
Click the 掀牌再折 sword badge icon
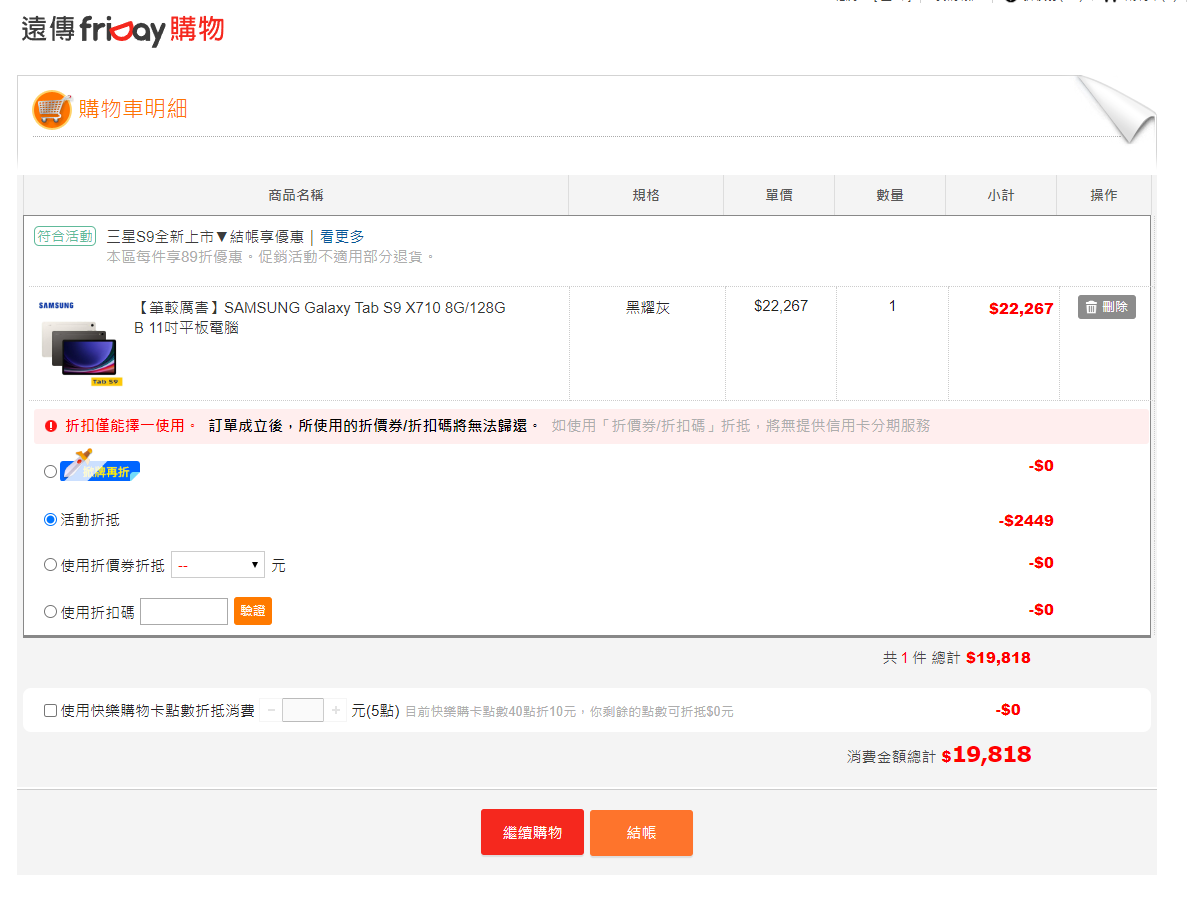(x=100, y=468)
